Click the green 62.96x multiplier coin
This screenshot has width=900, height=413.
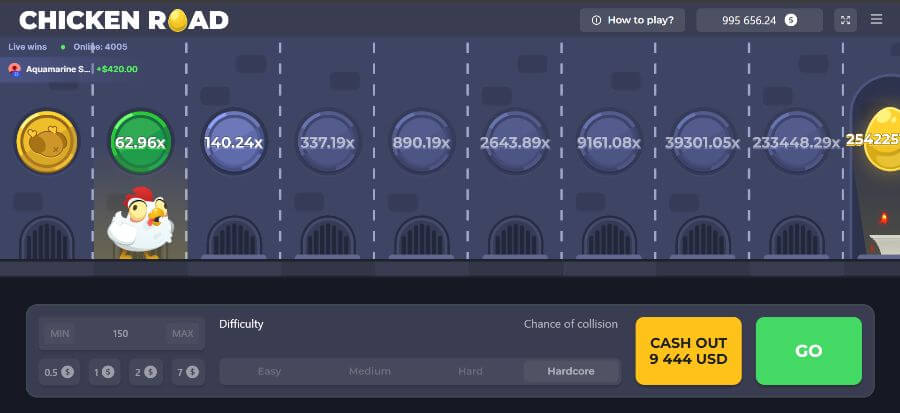140,141
